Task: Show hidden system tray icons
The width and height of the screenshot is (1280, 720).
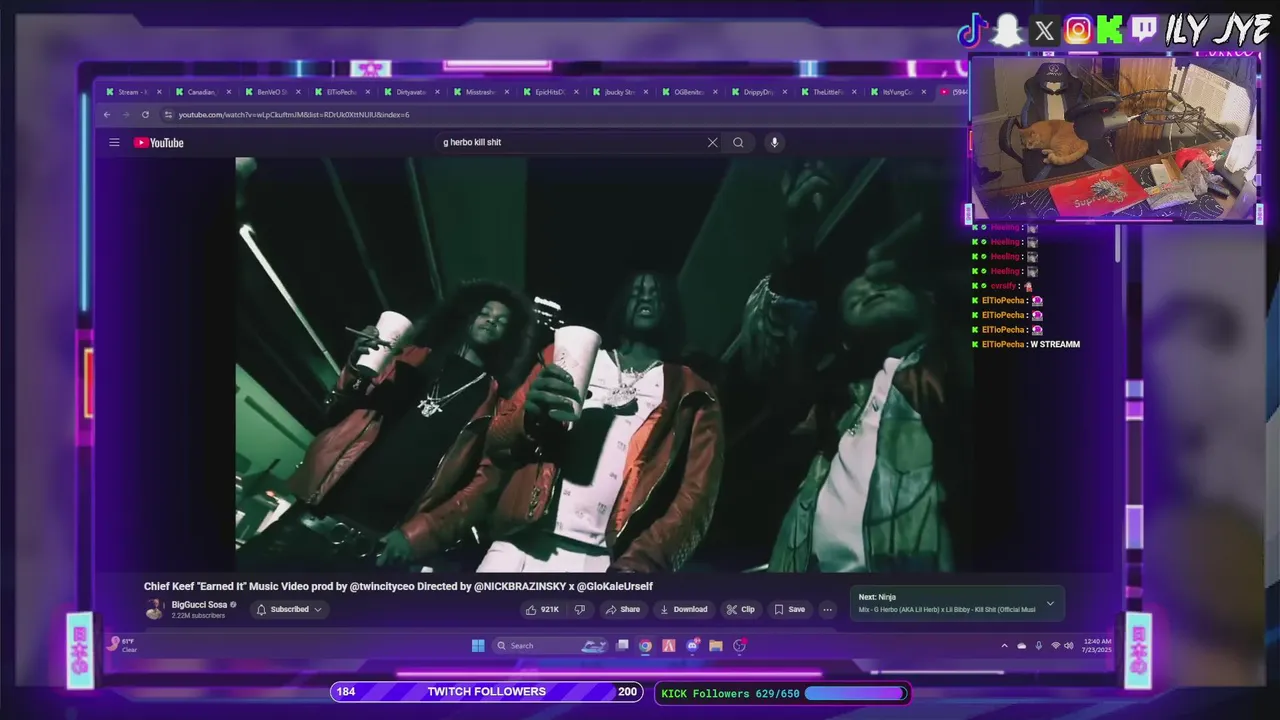Action: click(1004, 646)
